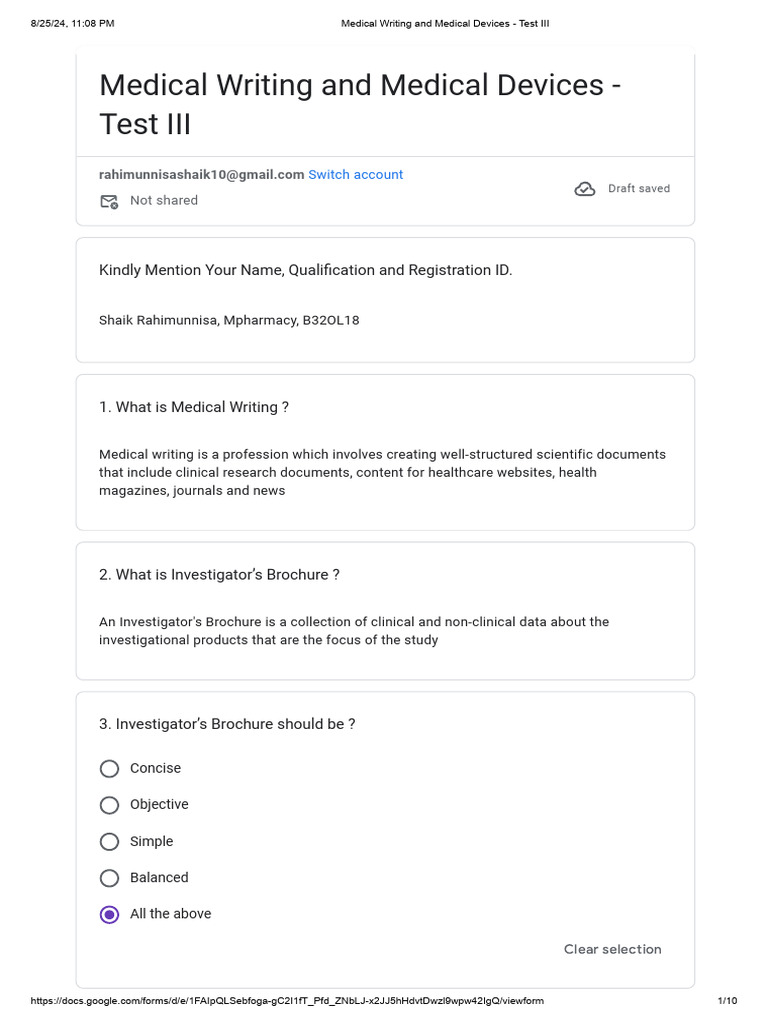768x1024 pixels.
Task: Click the Investigator's Brochure definition answer text
Action: click(x=354, y=631)
